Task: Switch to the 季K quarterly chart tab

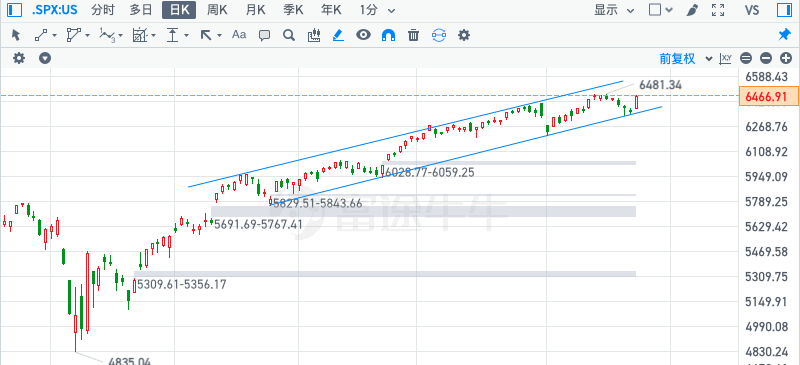Action: pos(293,10)
